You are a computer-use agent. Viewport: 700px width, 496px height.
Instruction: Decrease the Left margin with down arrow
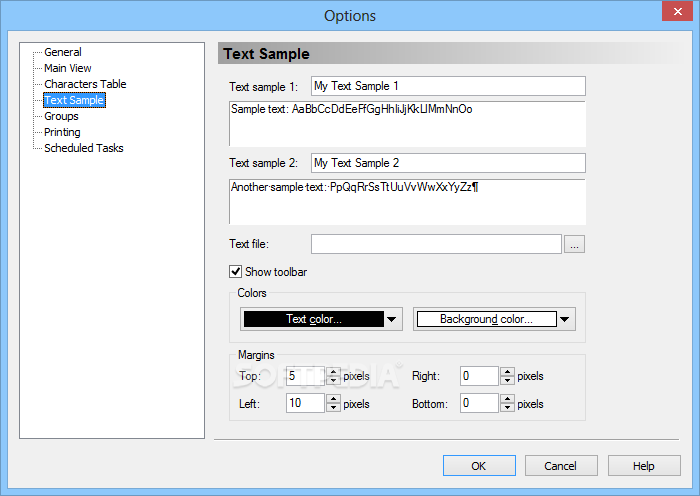coord(333,408)
